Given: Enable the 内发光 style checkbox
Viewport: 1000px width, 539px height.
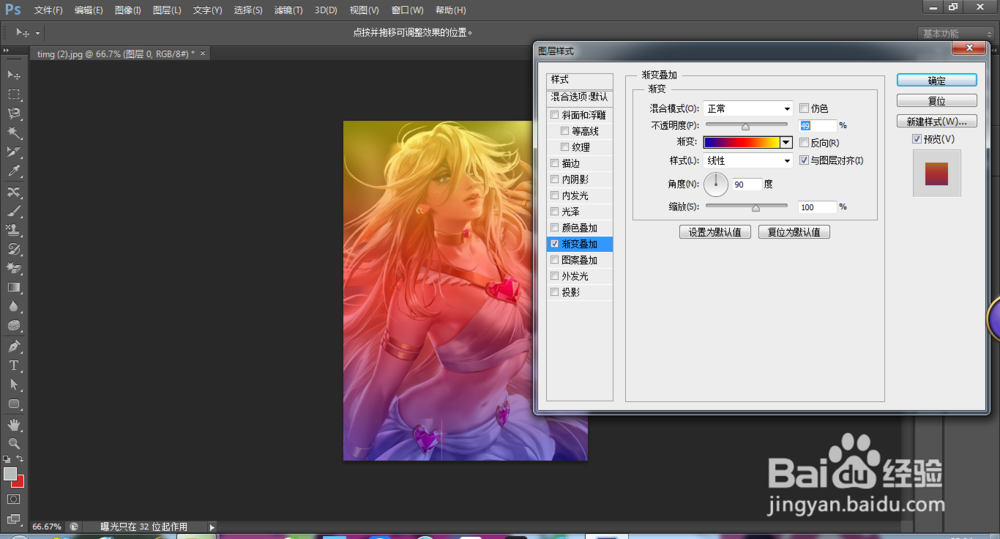Looking at the screenshot, I should (x=554, y=195).
